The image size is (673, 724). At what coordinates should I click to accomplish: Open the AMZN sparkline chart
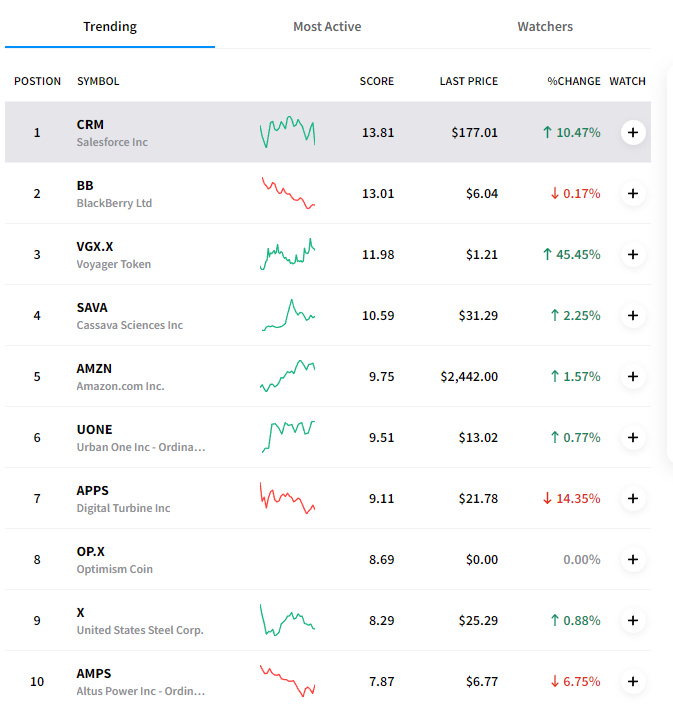click(288, 376)
